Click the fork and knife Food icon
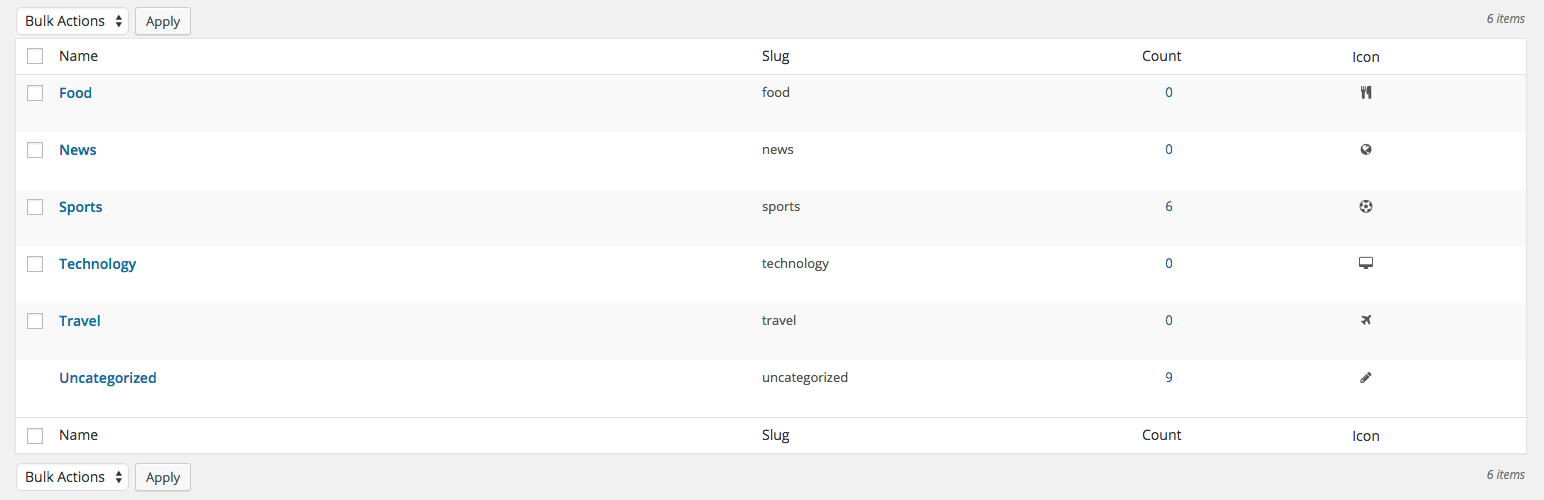The width and height of the screenshot is (1544, 500). pos(1366,93)
